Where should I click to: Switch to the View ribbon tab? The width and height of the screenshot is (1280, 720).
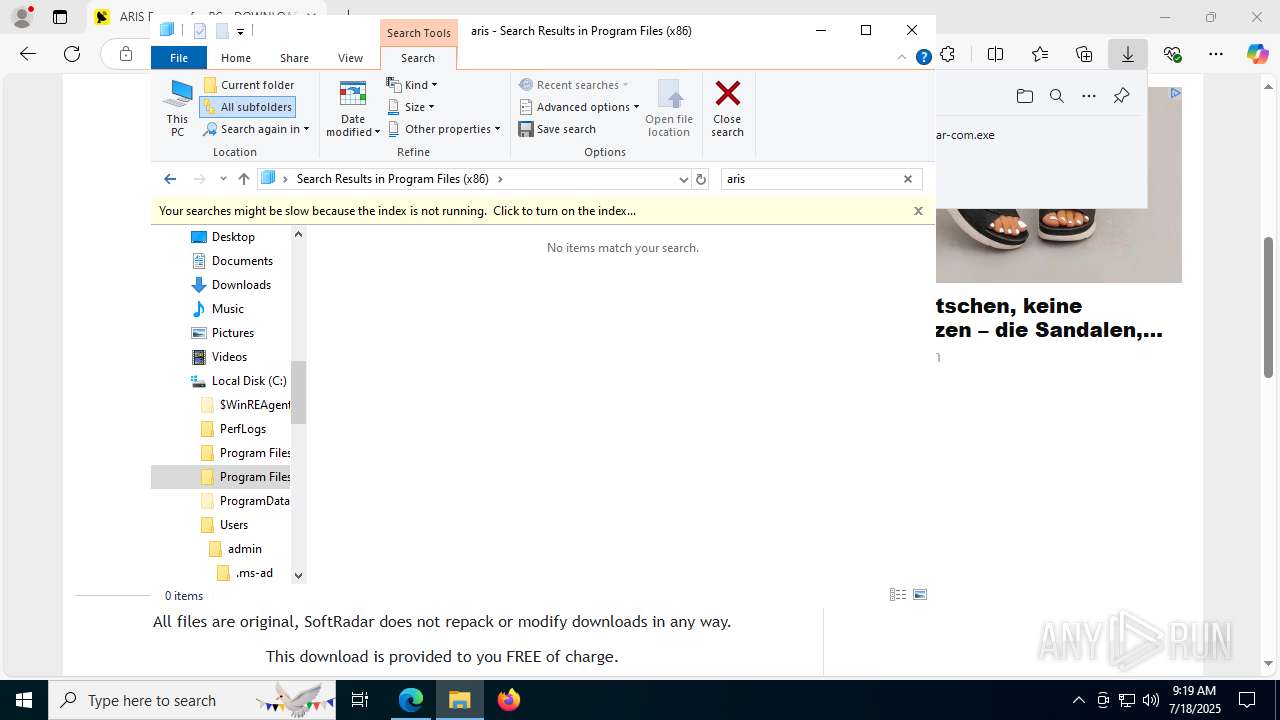(350, 58)
